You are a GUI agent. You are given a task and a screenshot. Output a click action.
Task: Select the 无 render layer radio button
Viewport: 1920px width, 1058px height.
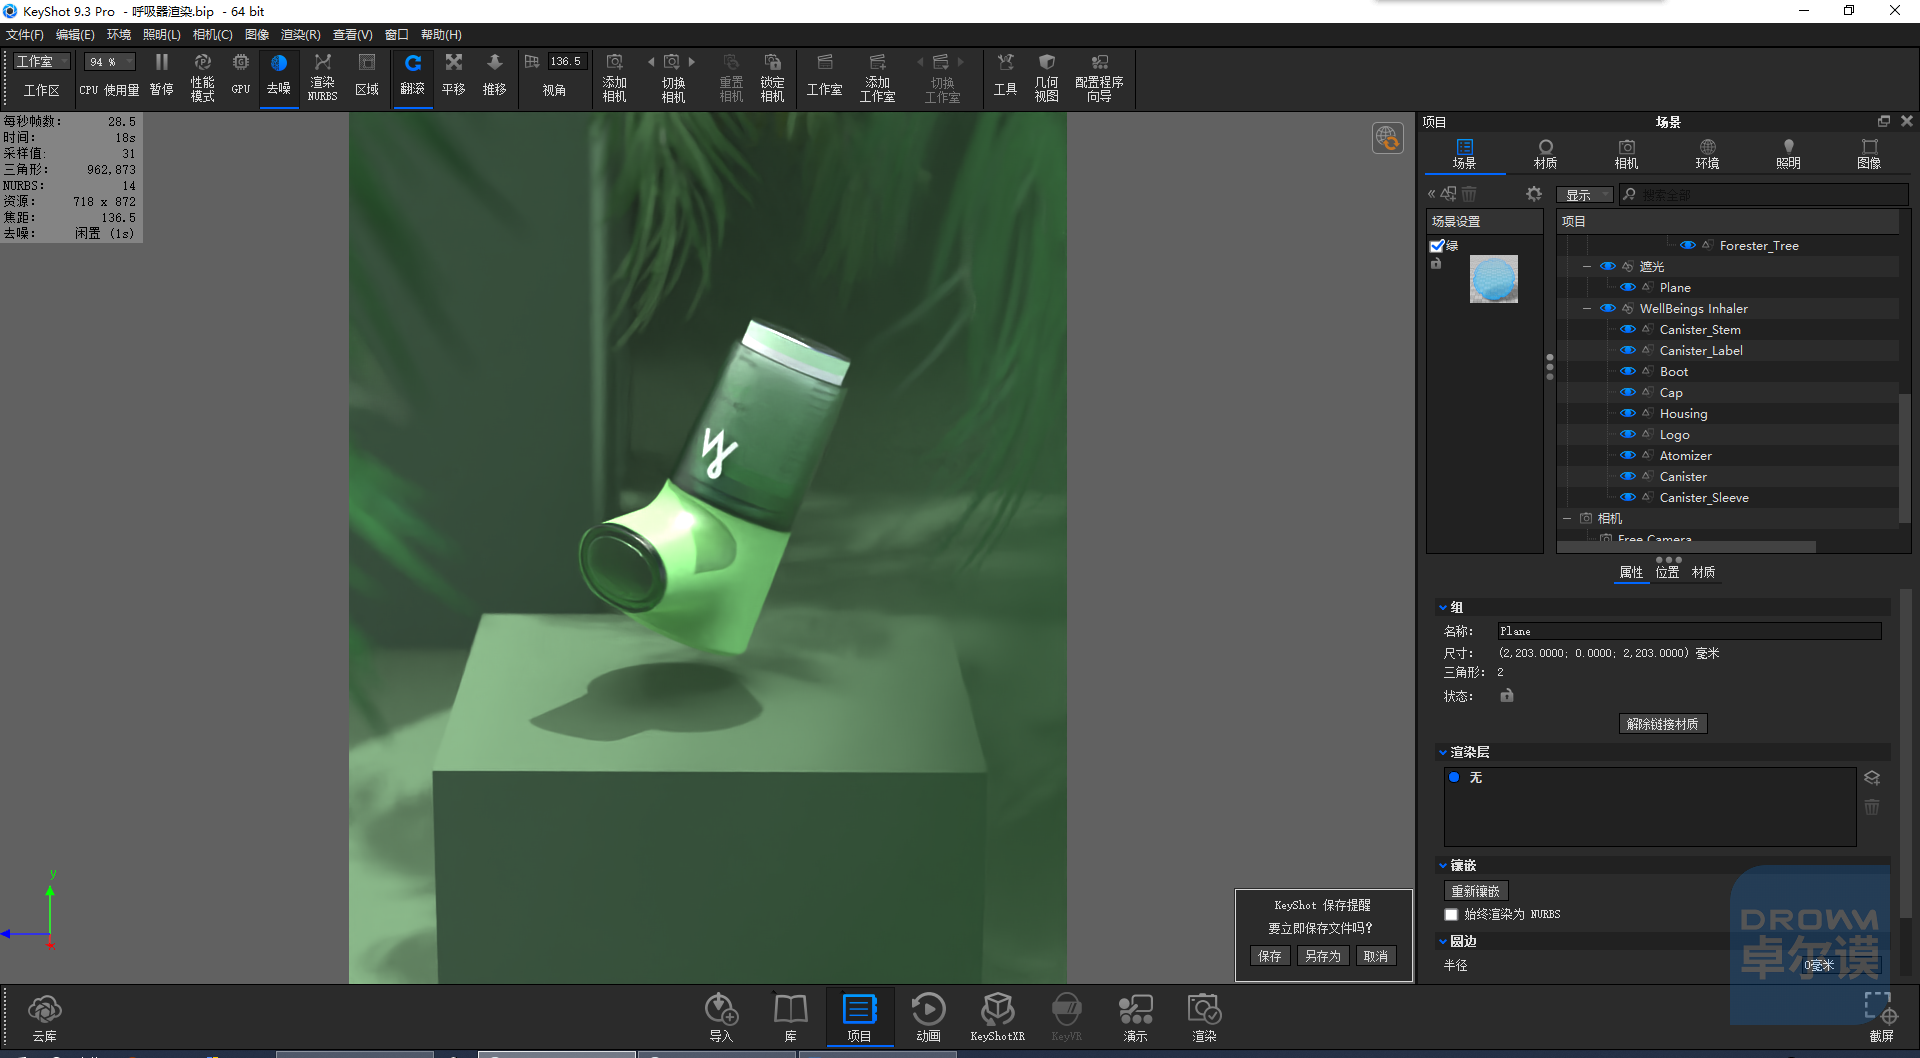pyautogui.click(x=1454, y=777)
